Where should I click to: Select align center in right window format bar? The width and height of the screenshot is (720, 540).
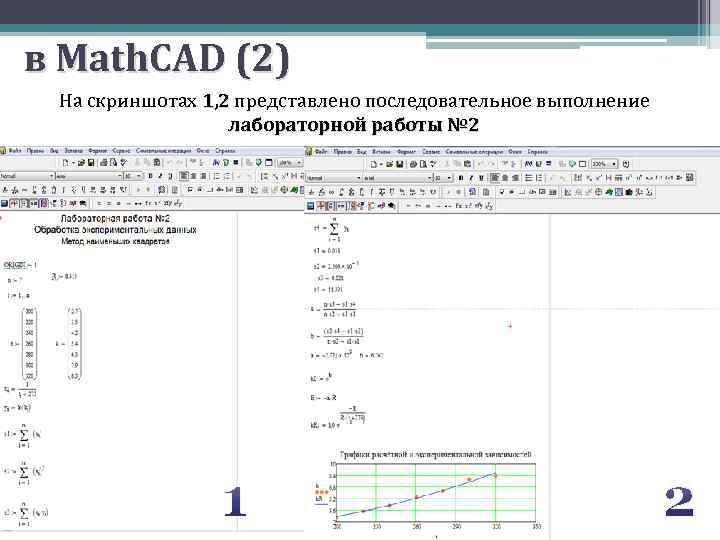point(505,178)
